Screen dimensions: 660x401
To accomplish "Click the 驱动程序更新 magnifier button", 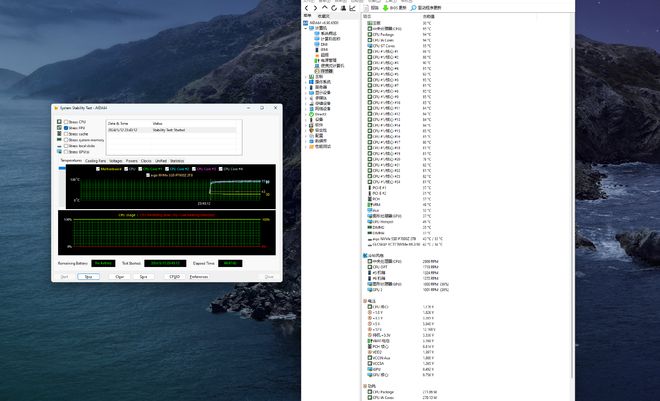I will [x=426, y=8].
